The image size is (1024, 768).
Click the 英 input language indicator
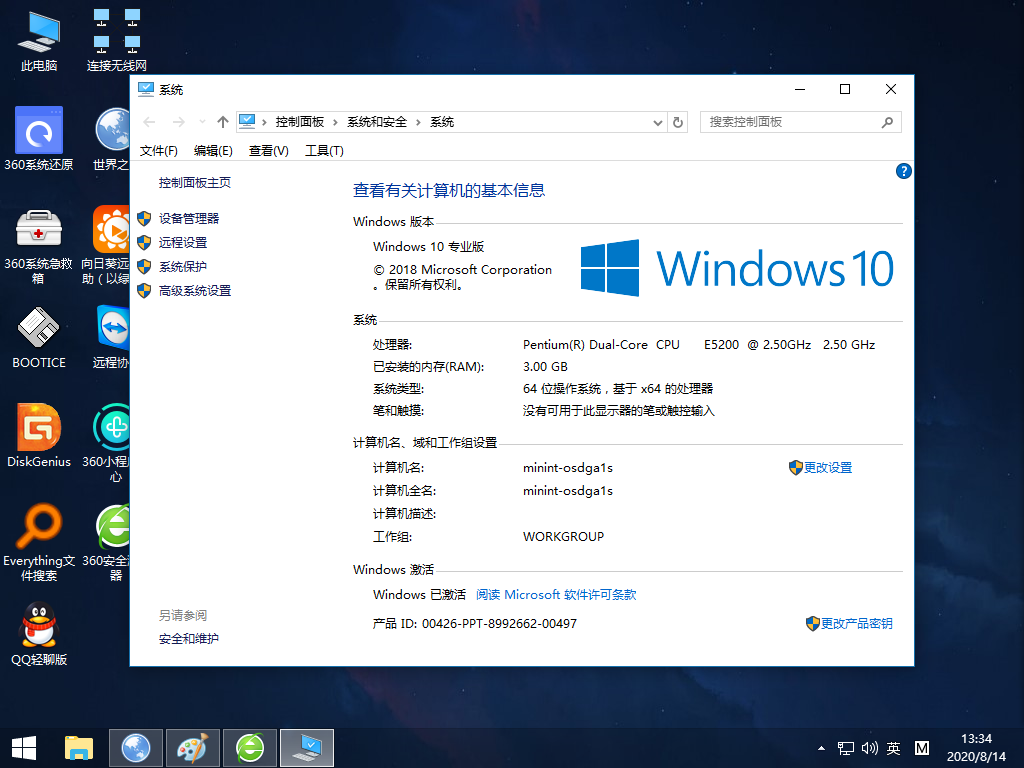pyautogui.click(x=893, y=748)
